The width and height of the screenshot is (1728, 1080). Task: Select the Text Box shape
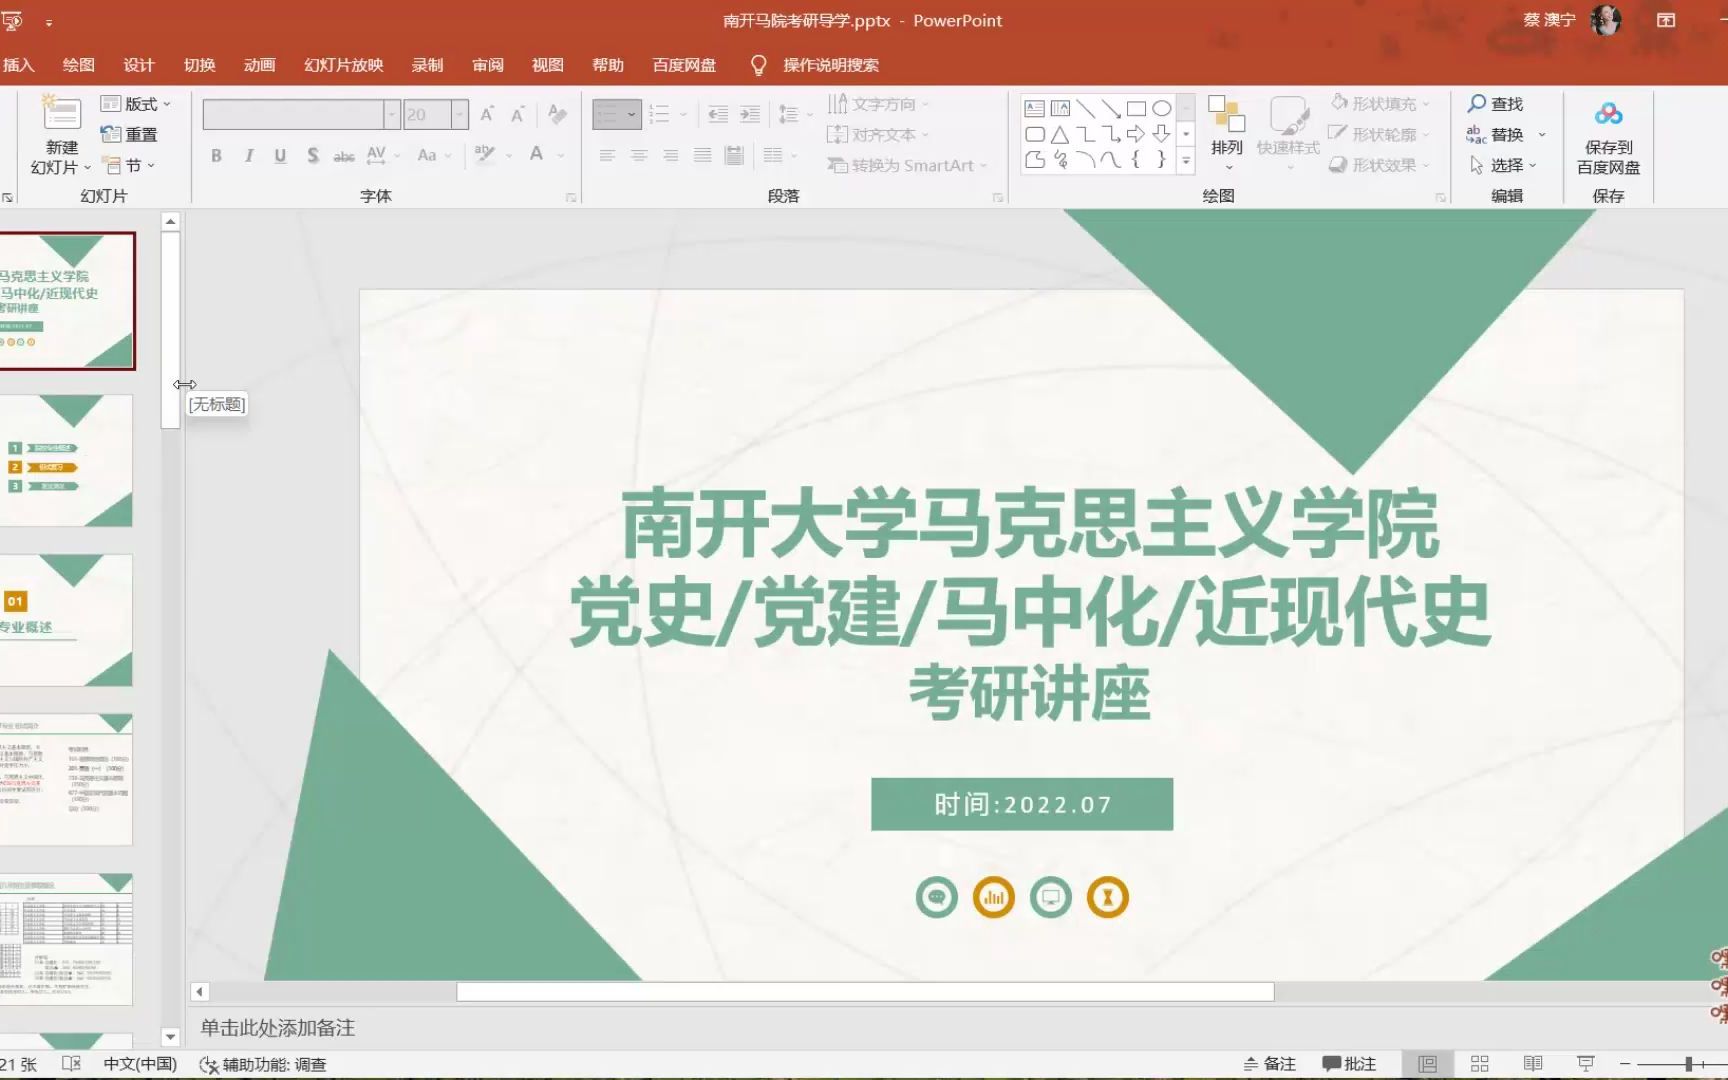coord(1035,109)
